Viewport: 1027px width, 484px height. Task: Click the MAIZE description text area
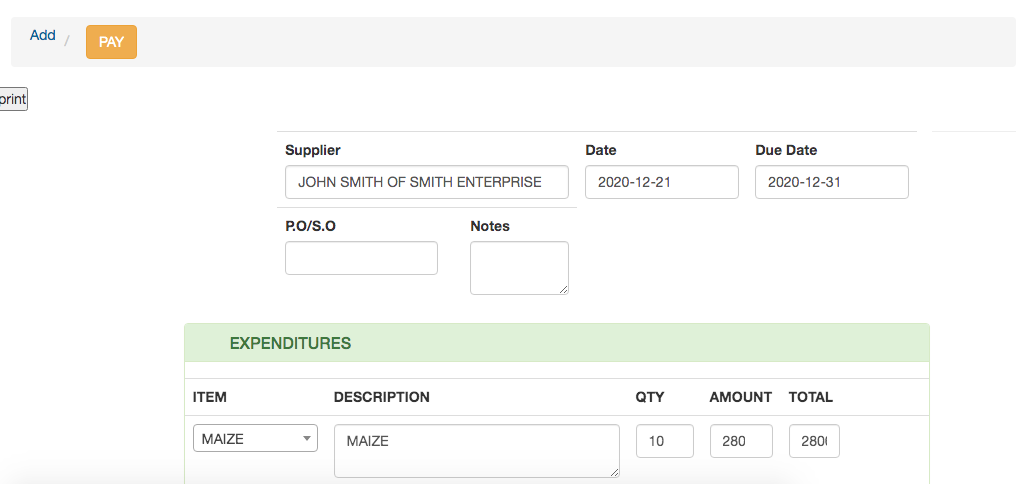pyautogui.click(x=475, y=450)
